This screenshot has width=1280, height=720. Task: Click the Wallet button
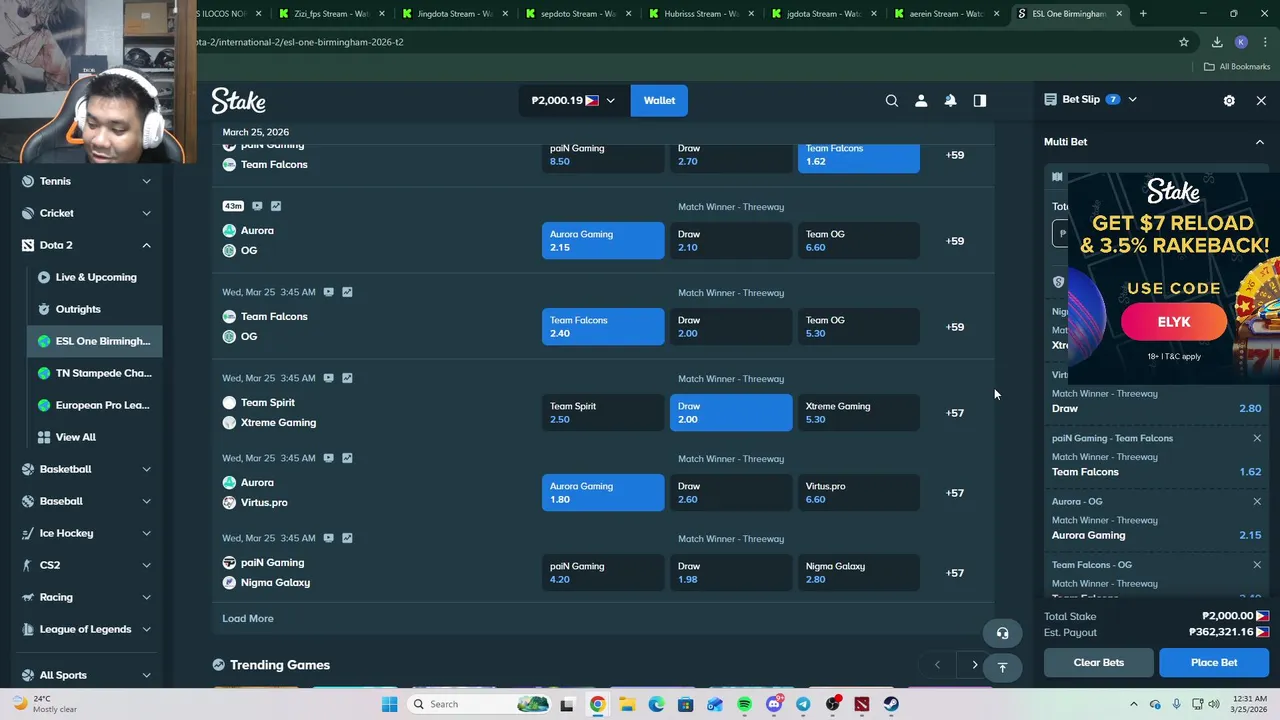pyautogui.click(x=659, y=100)
